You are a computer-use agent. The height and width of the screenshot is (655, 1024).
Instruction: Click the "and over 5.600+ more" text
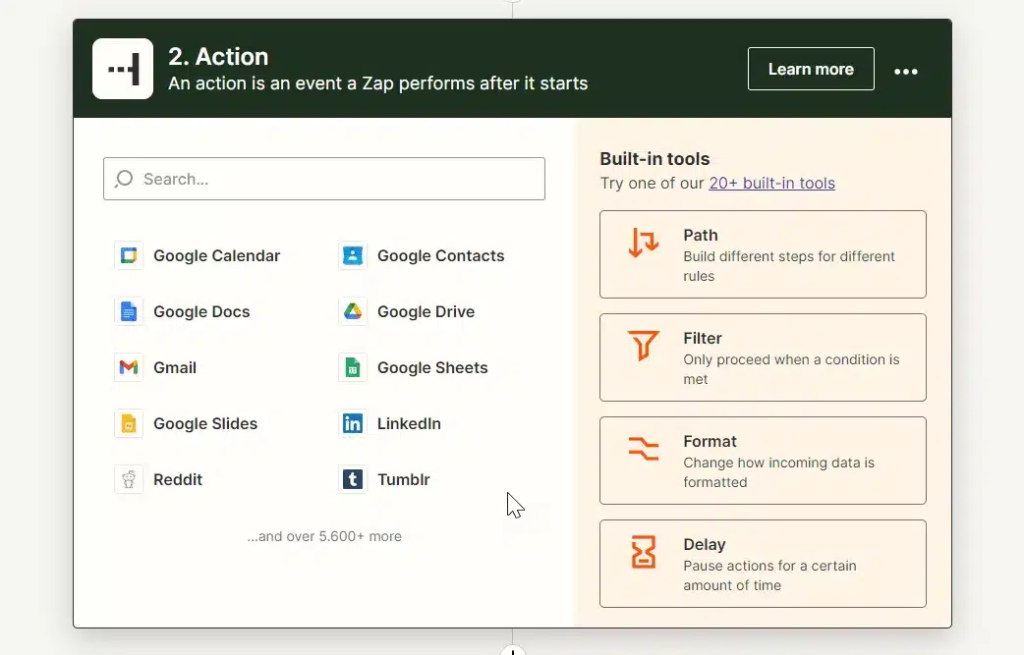pos(324,536)
